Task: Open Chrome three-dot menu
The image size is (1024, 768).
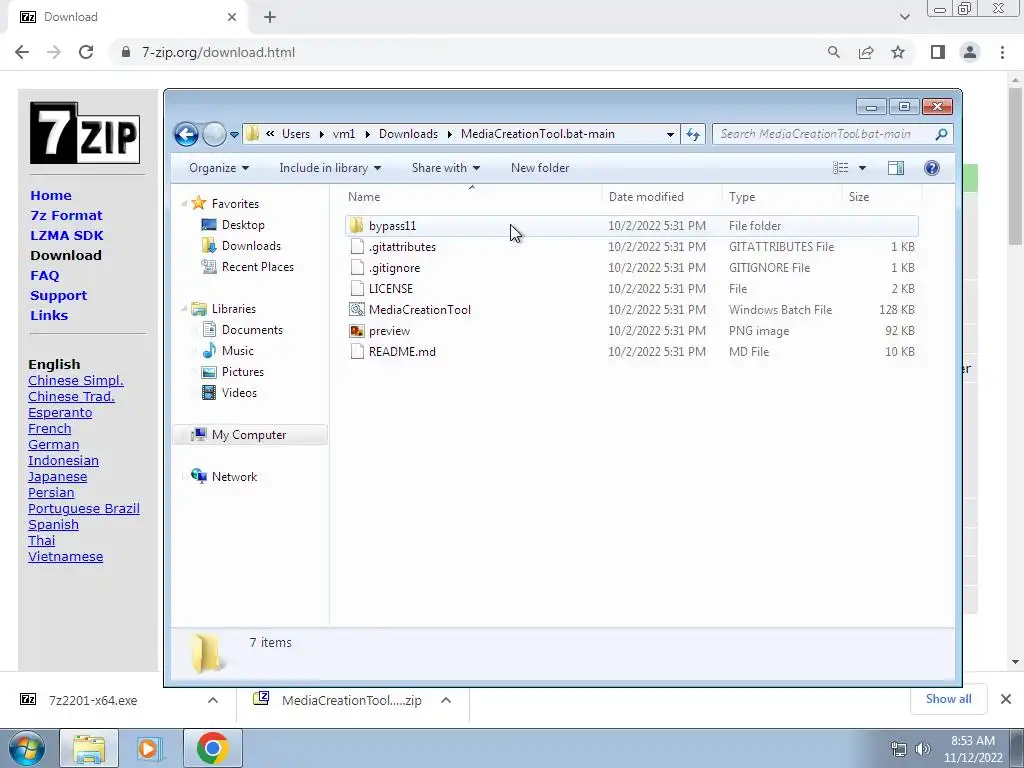Action: [x=1002, y=52]
